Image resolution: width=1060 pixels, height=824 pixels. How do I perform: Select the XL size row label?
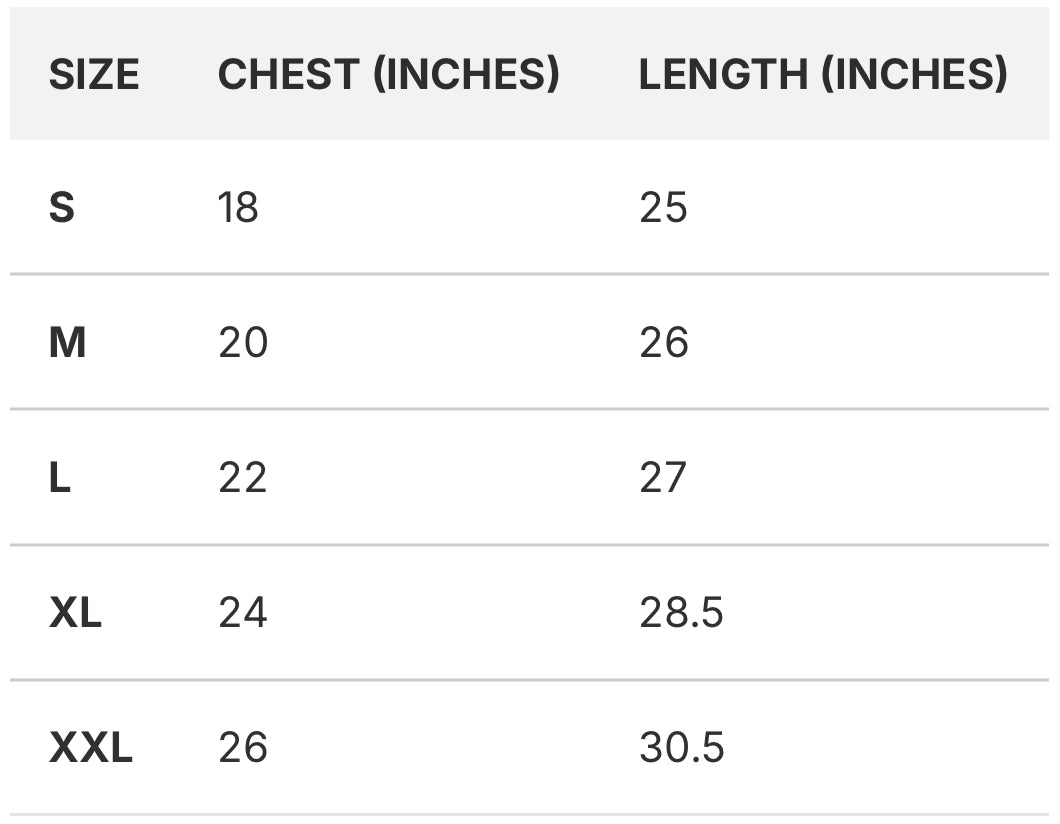pyautogui.click(x=75, y=613)
